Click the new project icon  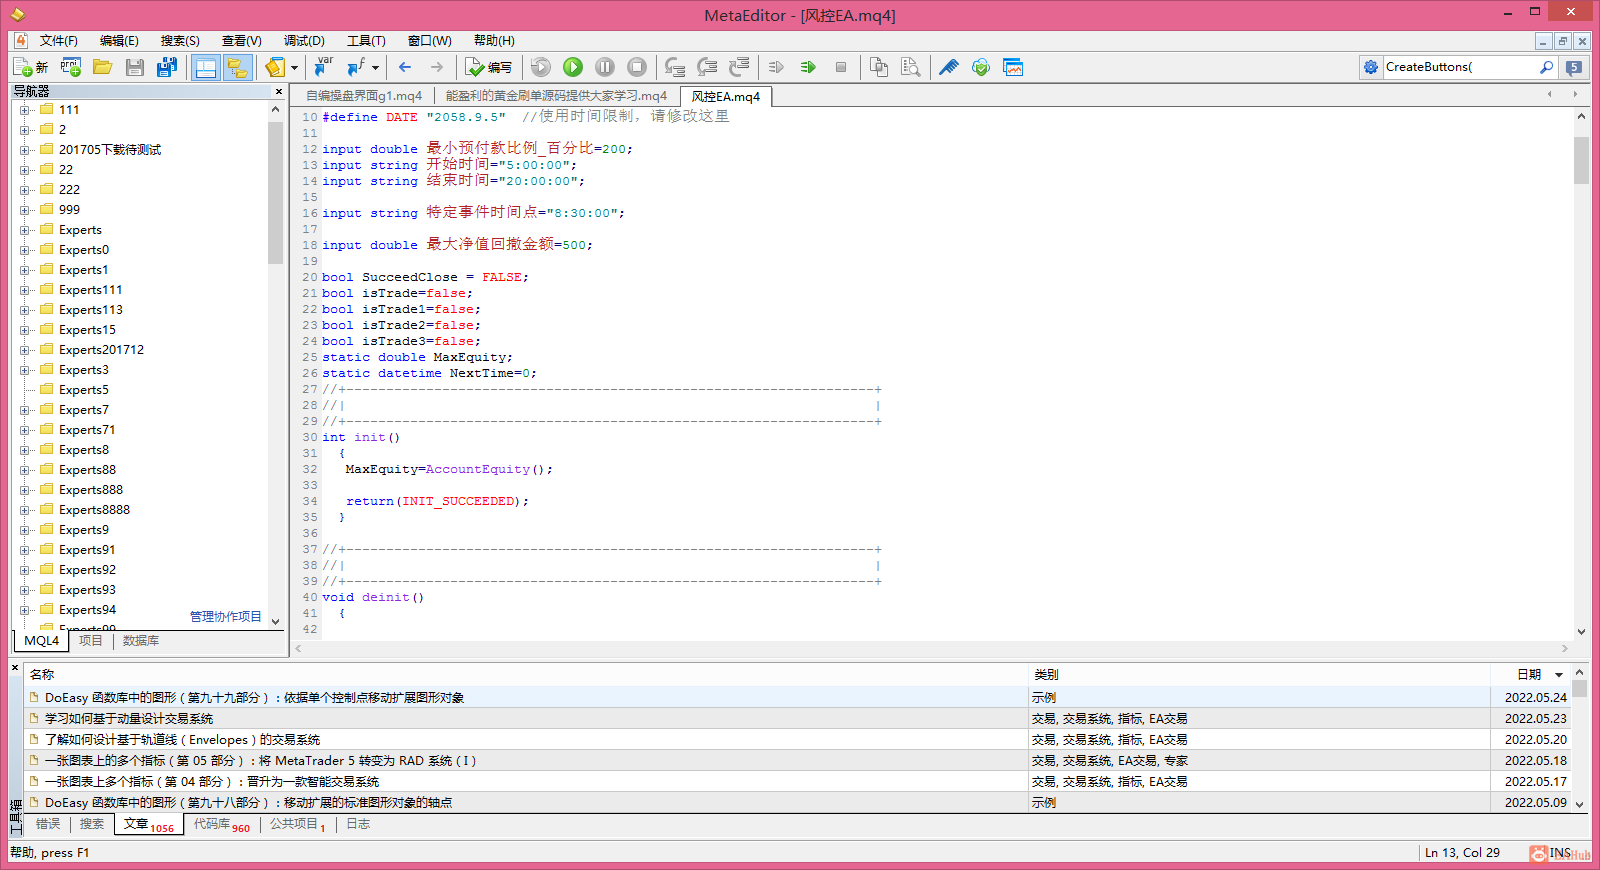coord(70,67)
